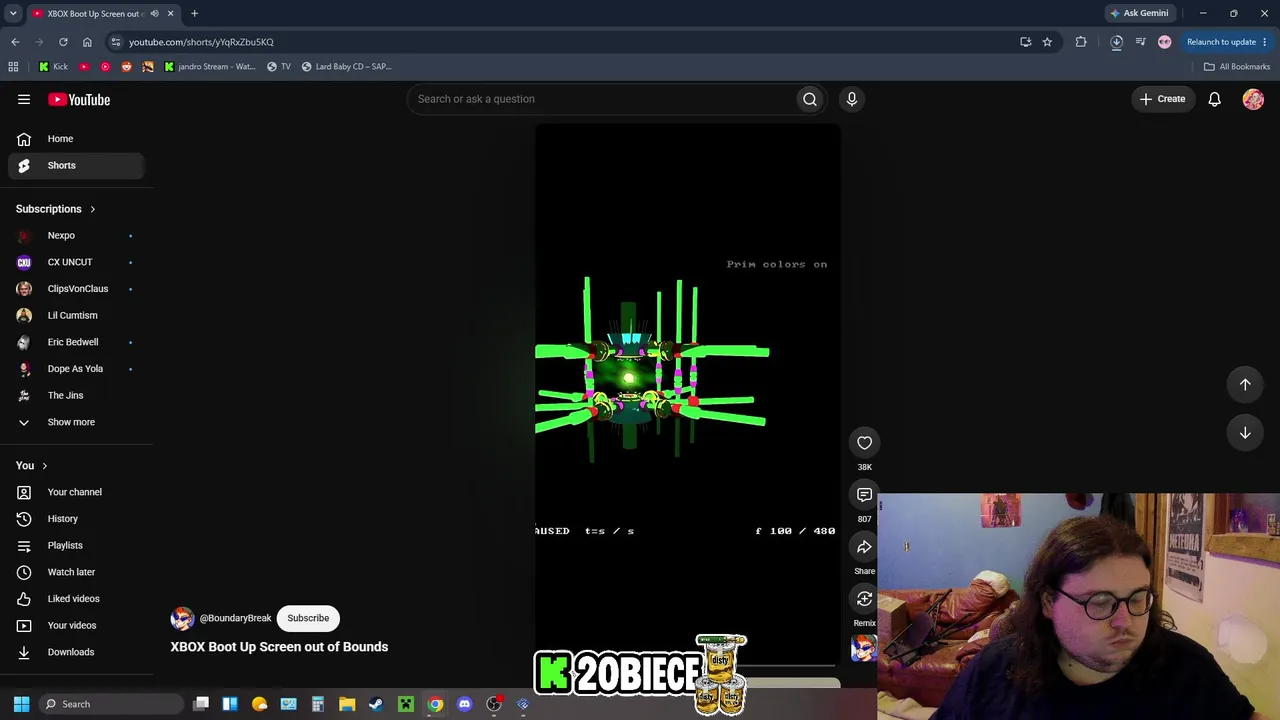The image size is (1280, 720).
Task: Launch Minecraft from the taskbar
Action: point(406,704)
